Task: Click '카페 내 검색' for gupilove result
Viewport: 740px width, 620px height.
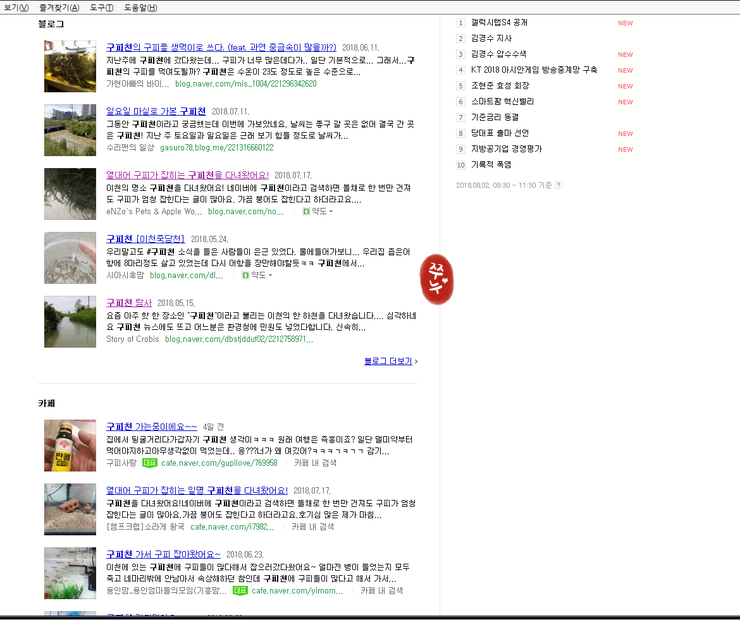Action: pos(315,463)
